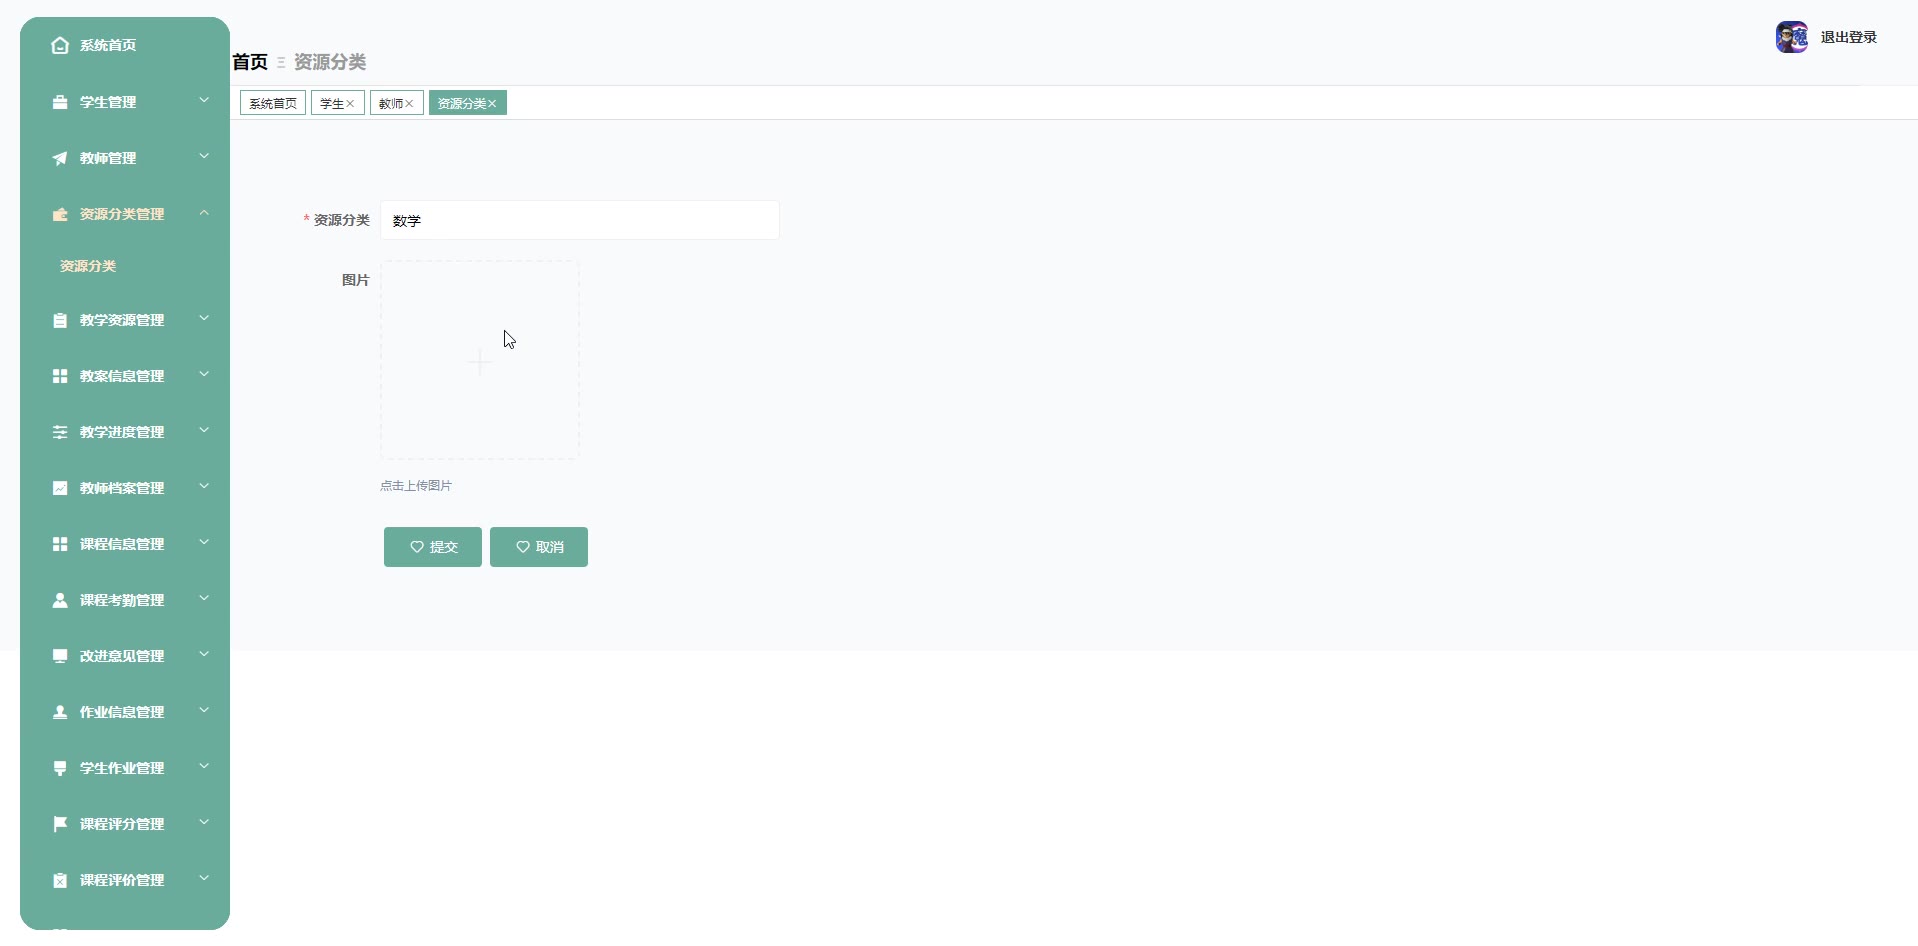Click the flag icon beside 课程评分管理

[x=60, y=824]
